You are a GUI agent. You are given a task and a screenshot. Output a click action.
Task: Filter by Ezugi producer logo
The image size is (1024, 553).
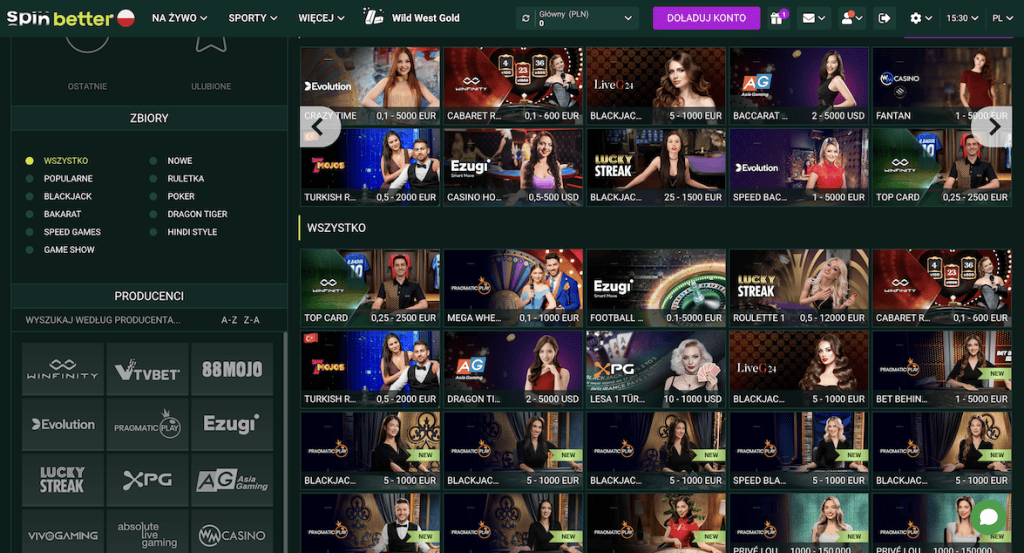point(232,424)
